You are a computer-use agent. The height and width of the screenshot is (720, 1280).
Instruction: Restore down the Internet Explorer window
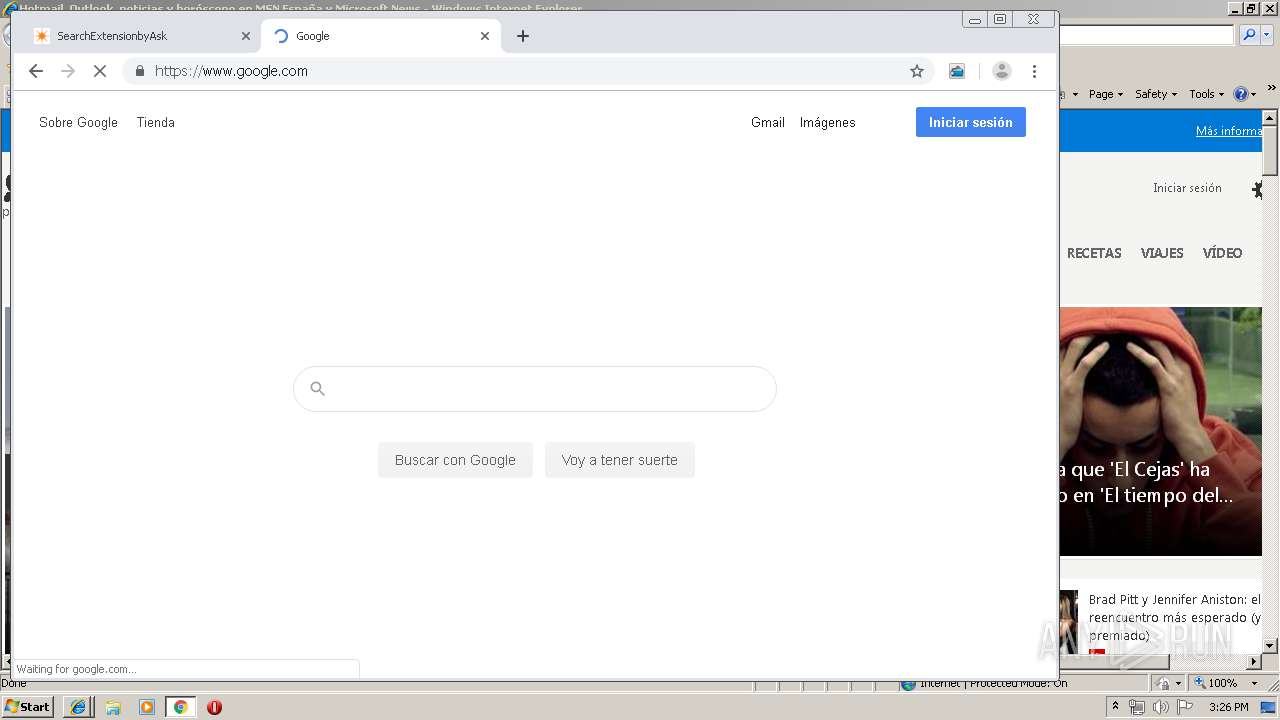coord(1251,8)
